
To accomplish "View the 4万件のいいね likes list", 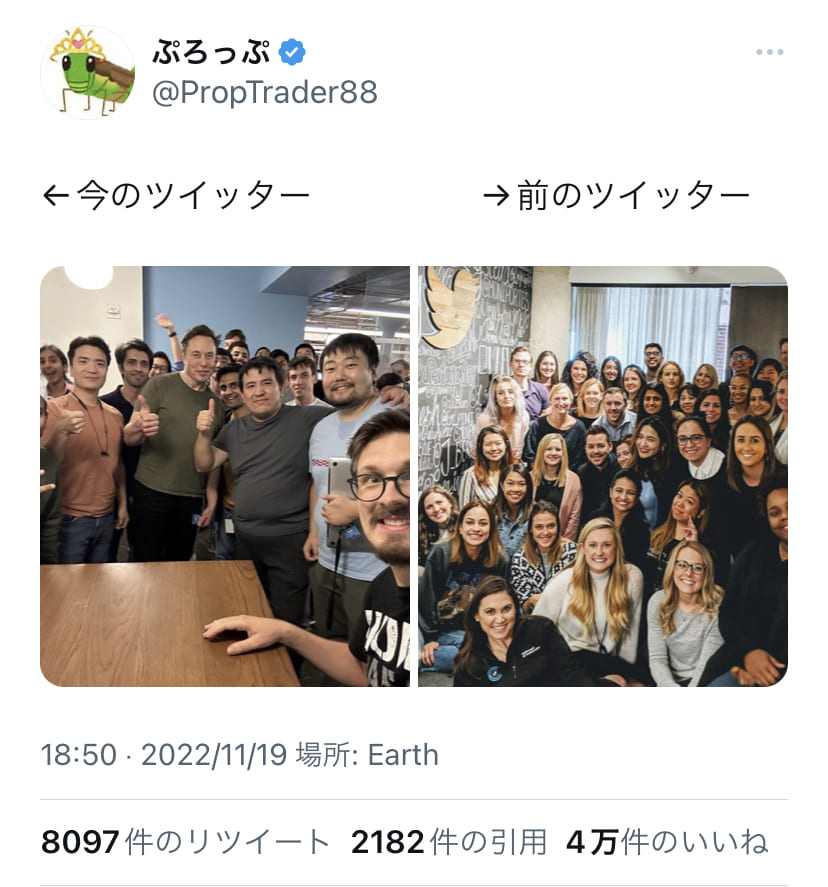I will 667,842.
